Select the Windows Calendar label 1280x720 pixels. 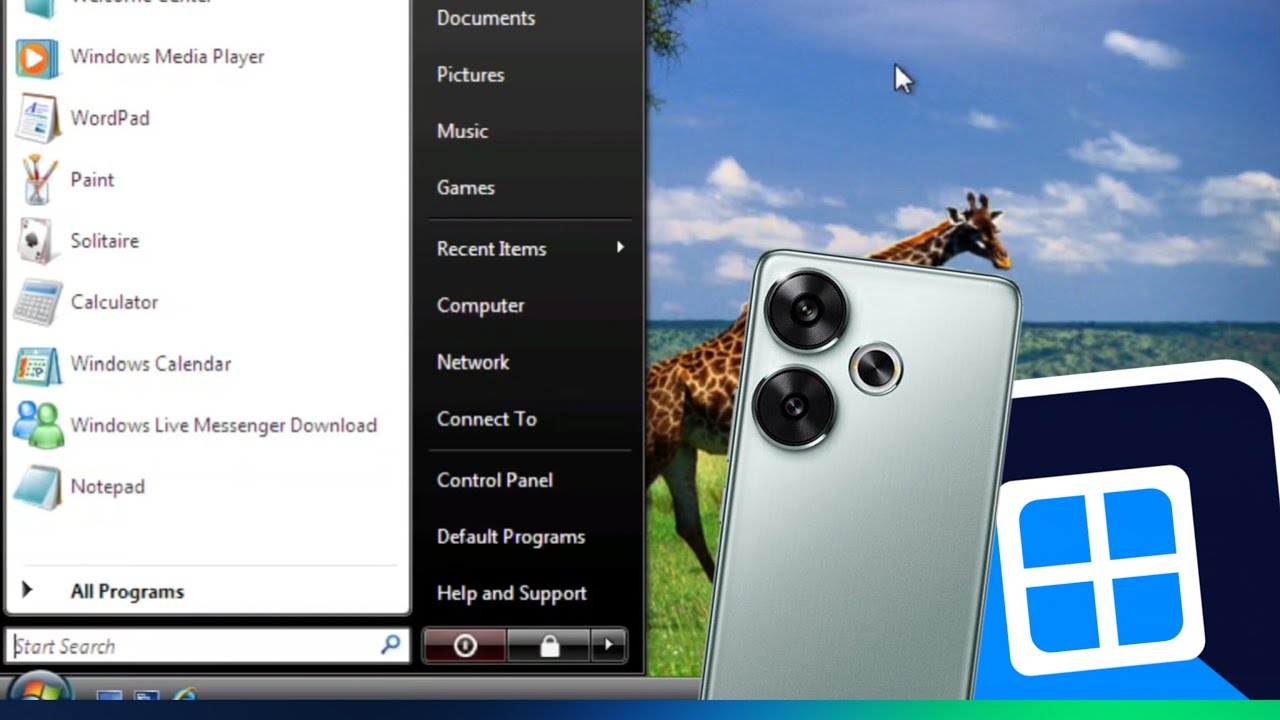tap(151, 364)
